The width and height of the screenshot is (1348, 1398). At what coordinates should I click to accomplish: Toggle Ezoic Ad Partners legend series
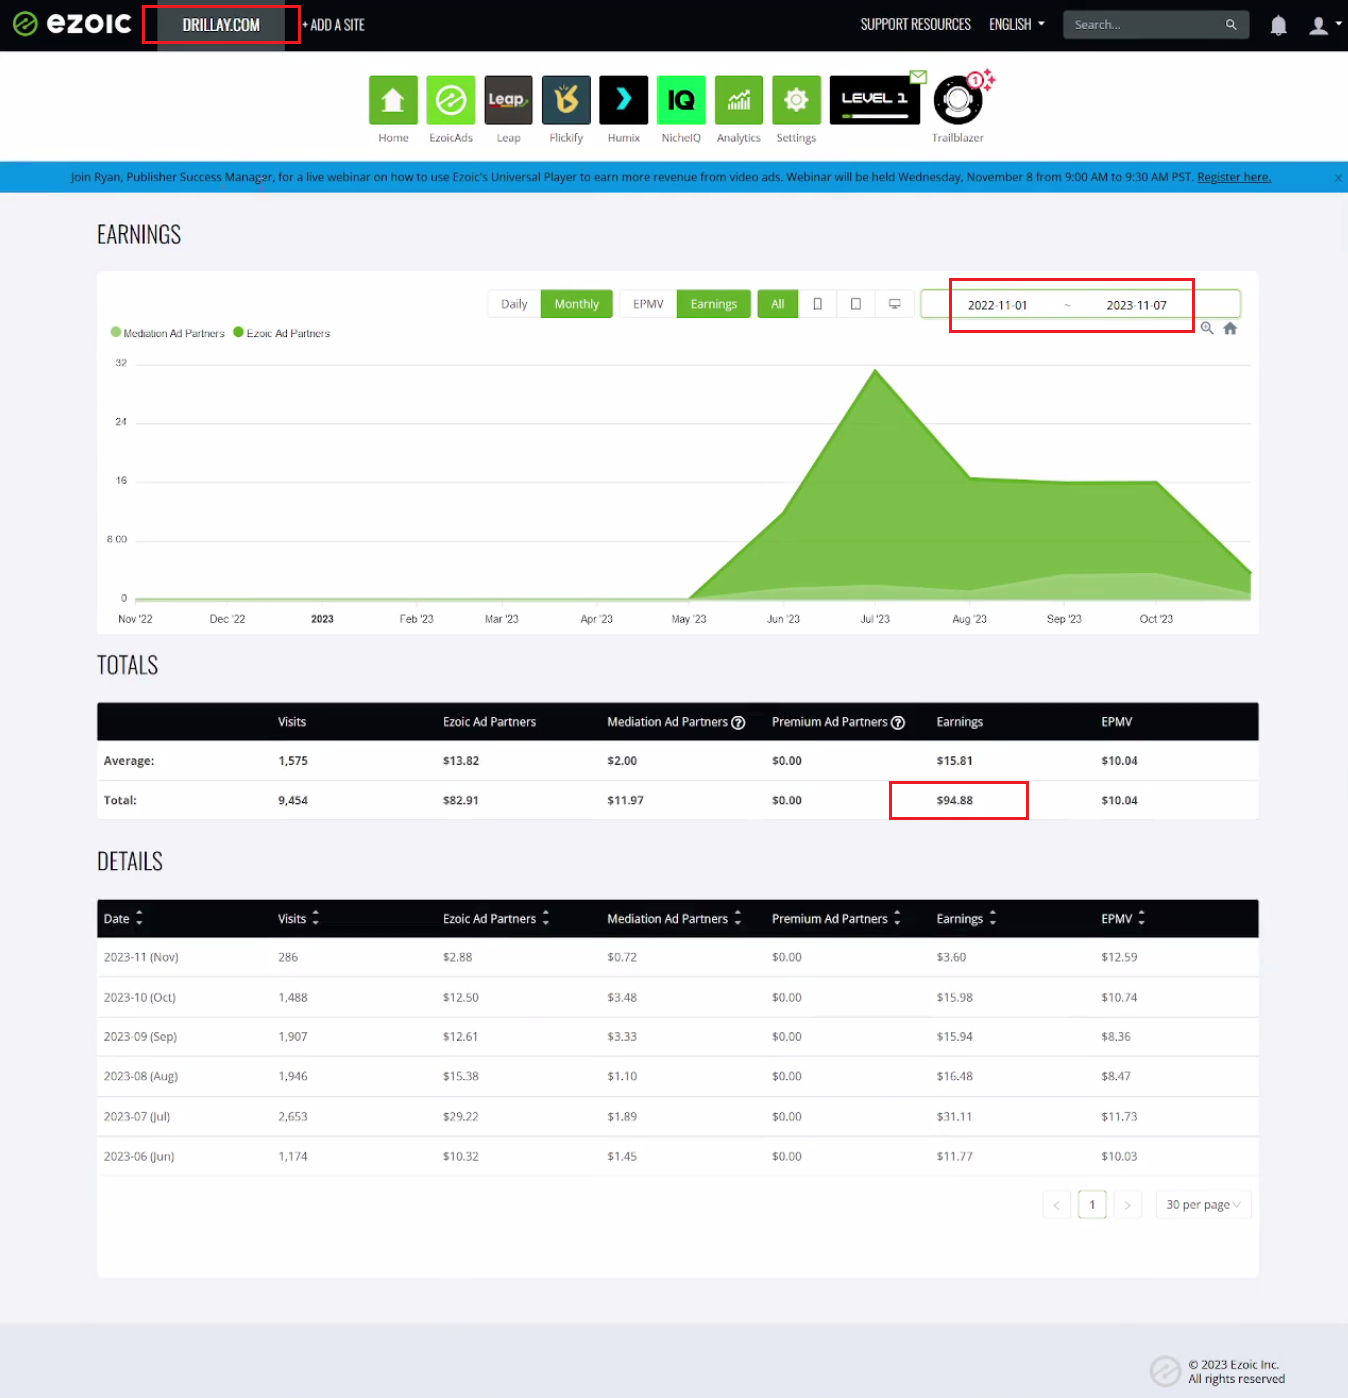pos(282,333)
